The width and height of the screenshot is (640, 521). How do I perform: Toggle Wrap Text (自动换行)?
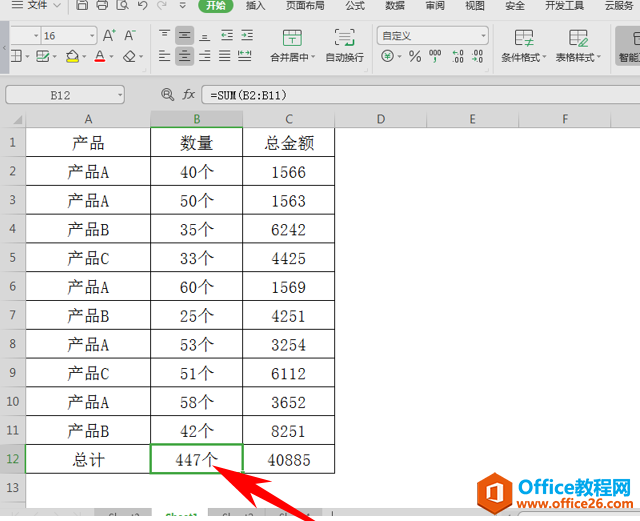344,46
